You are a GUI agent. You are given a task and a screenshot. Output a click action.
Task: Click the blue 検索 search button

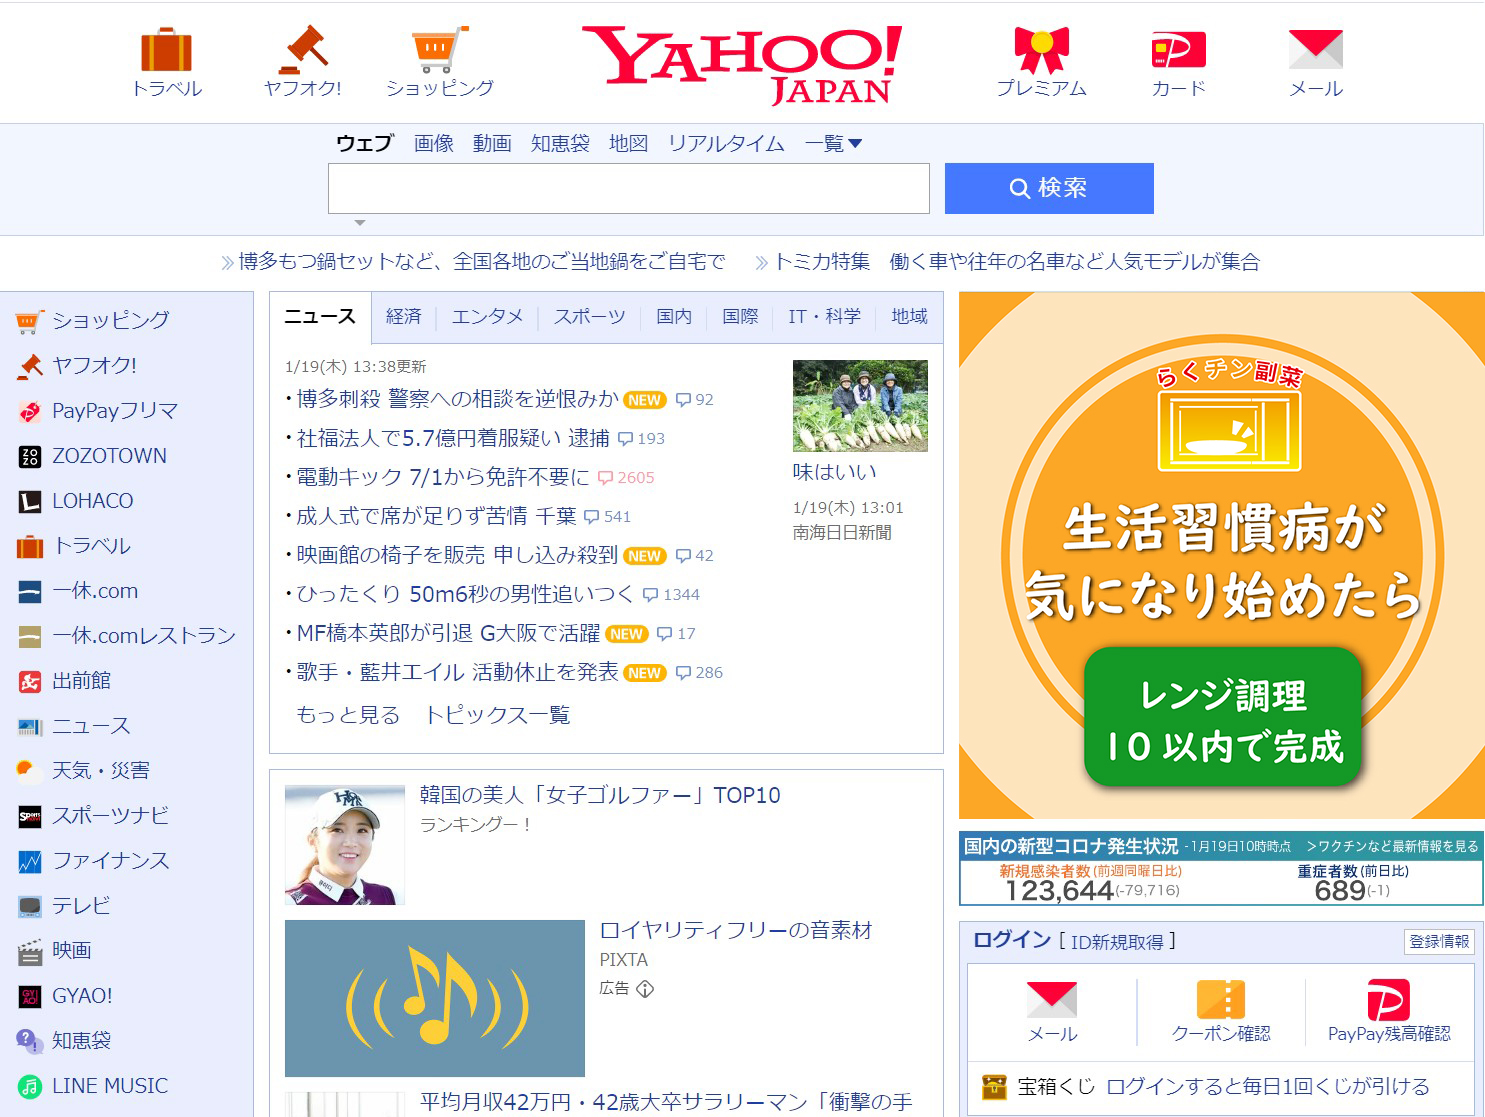pyautogui.click(x=1049, y=188)
